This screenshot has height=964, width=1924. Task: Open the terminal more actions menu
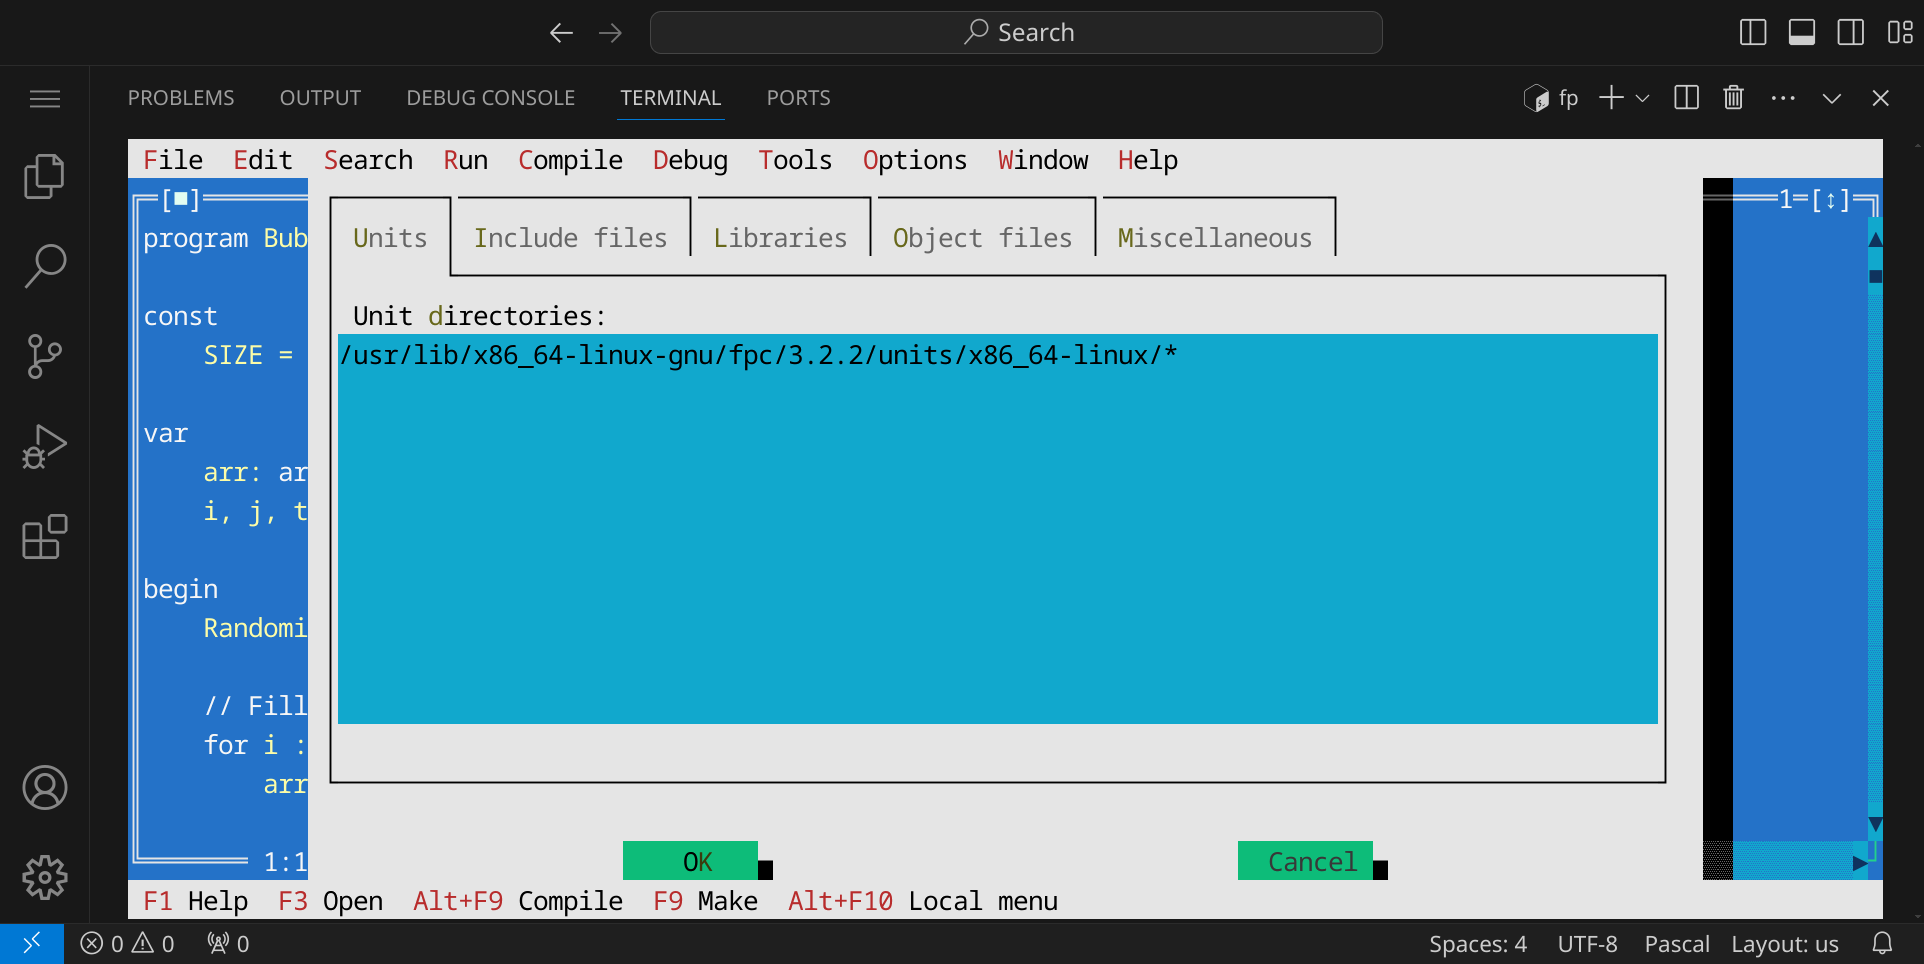(1782, 98)
